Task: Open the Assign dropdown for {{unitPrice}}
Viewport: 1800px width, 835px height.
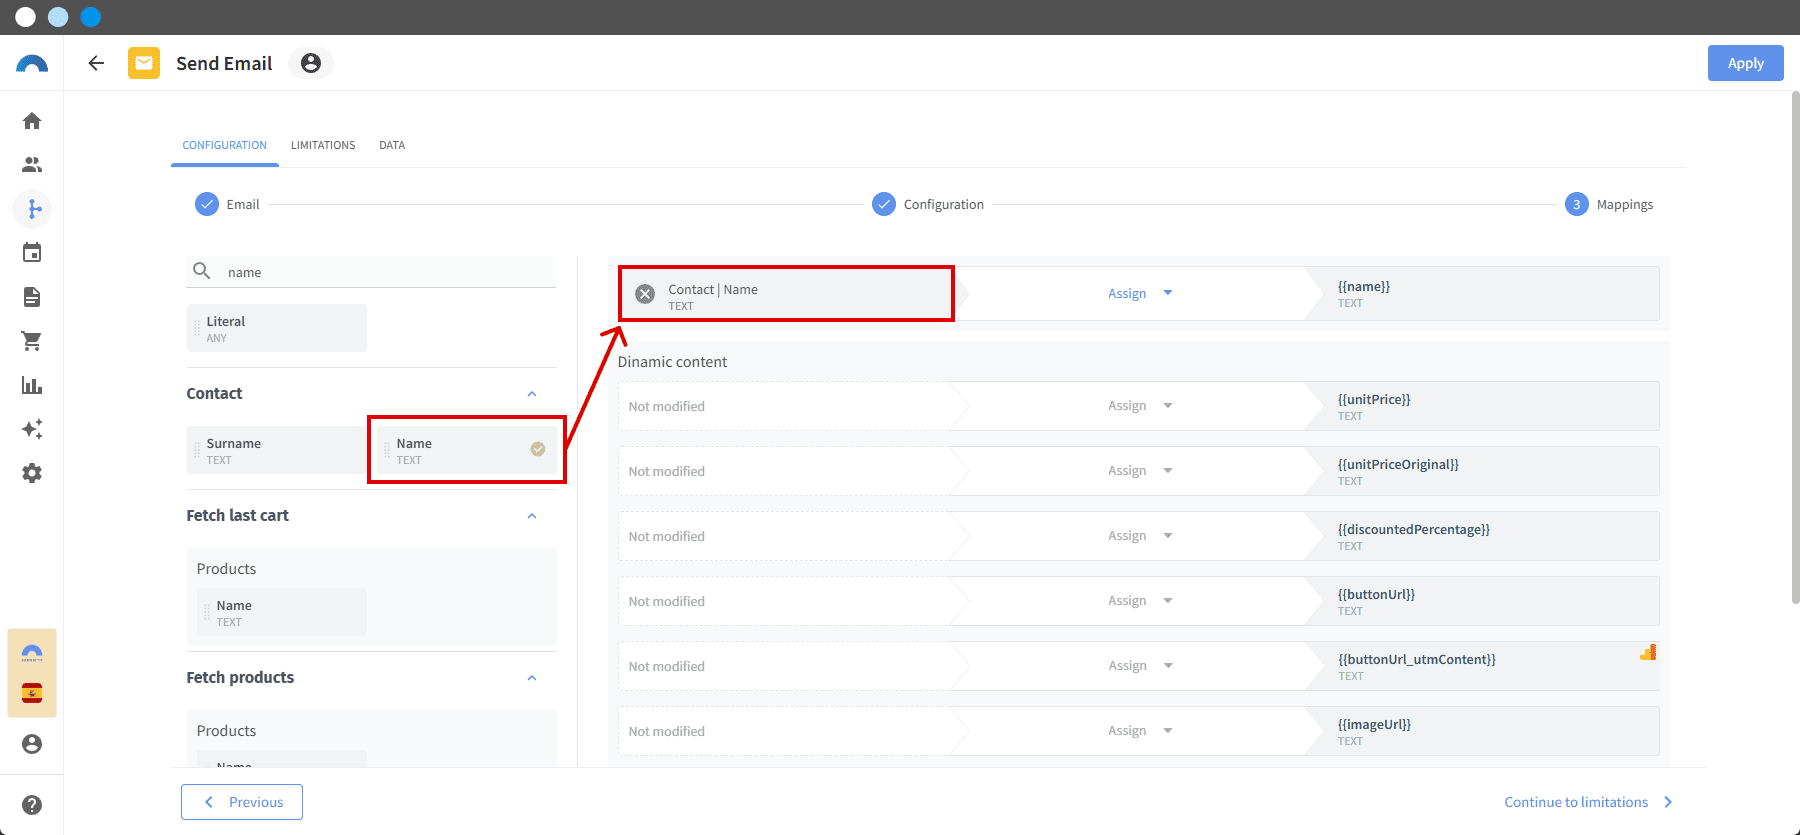Action: 1140,406
